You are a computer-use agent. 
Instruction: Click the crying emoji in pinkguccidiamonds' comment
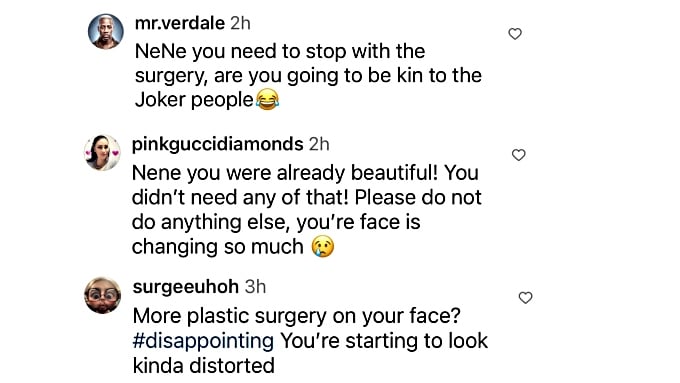[323, 247]
